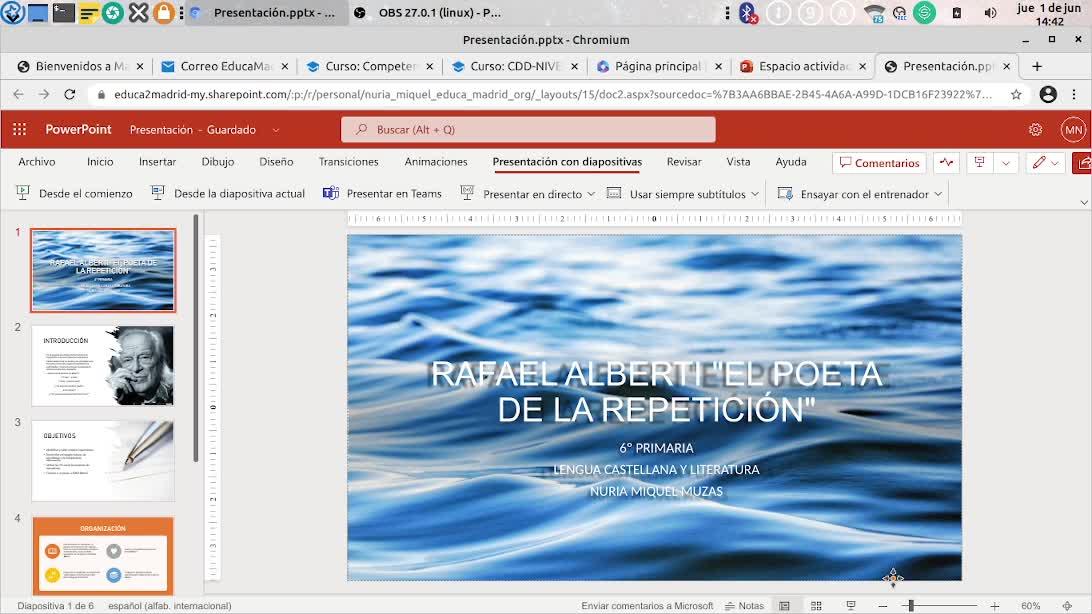Image resolution: width=1092 pixels, height=614 pixels.
Task: Switch to the Diseño tab
Action: (276, 162)
